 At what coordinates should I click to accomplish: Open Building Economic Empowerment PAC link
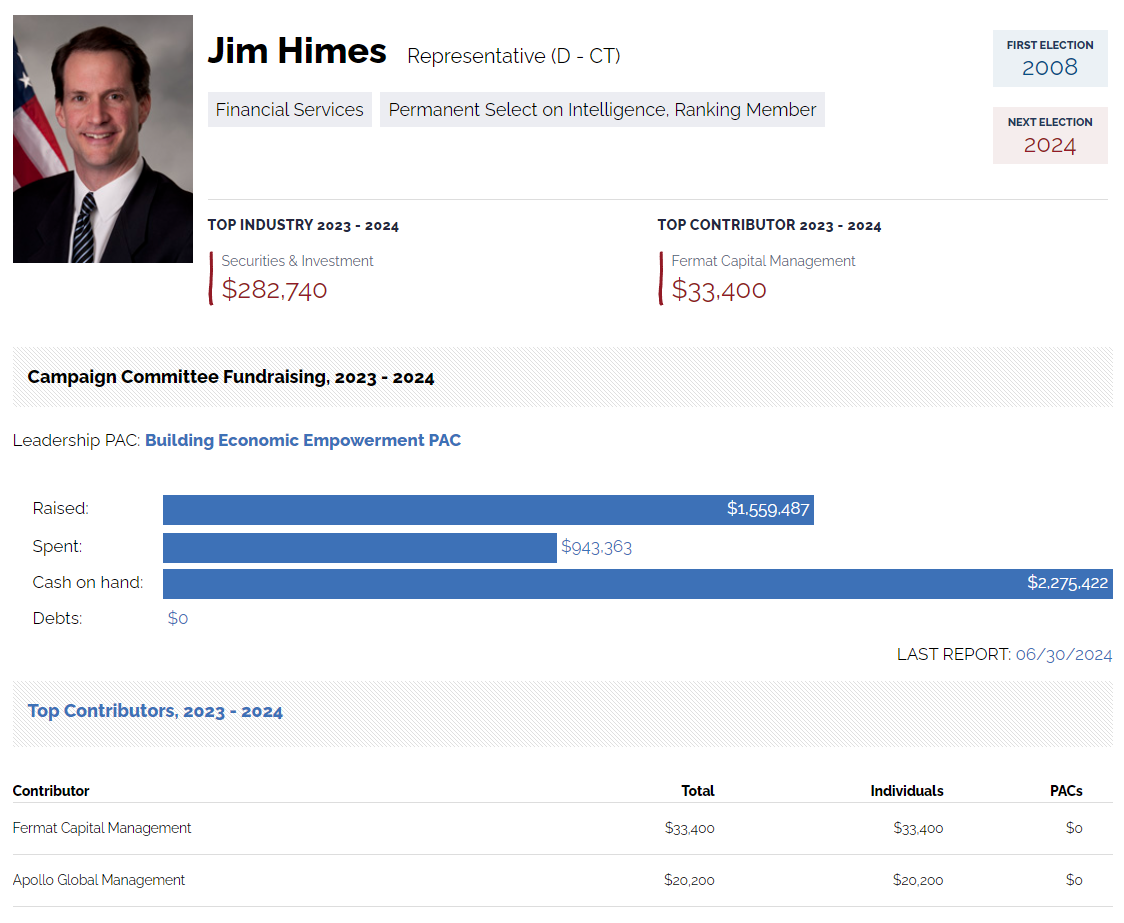coord(303,440)
